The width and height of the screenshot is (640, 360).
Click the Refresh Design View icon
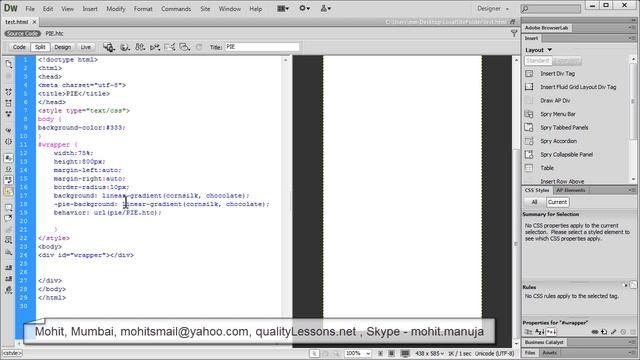(x=199, y=47)
